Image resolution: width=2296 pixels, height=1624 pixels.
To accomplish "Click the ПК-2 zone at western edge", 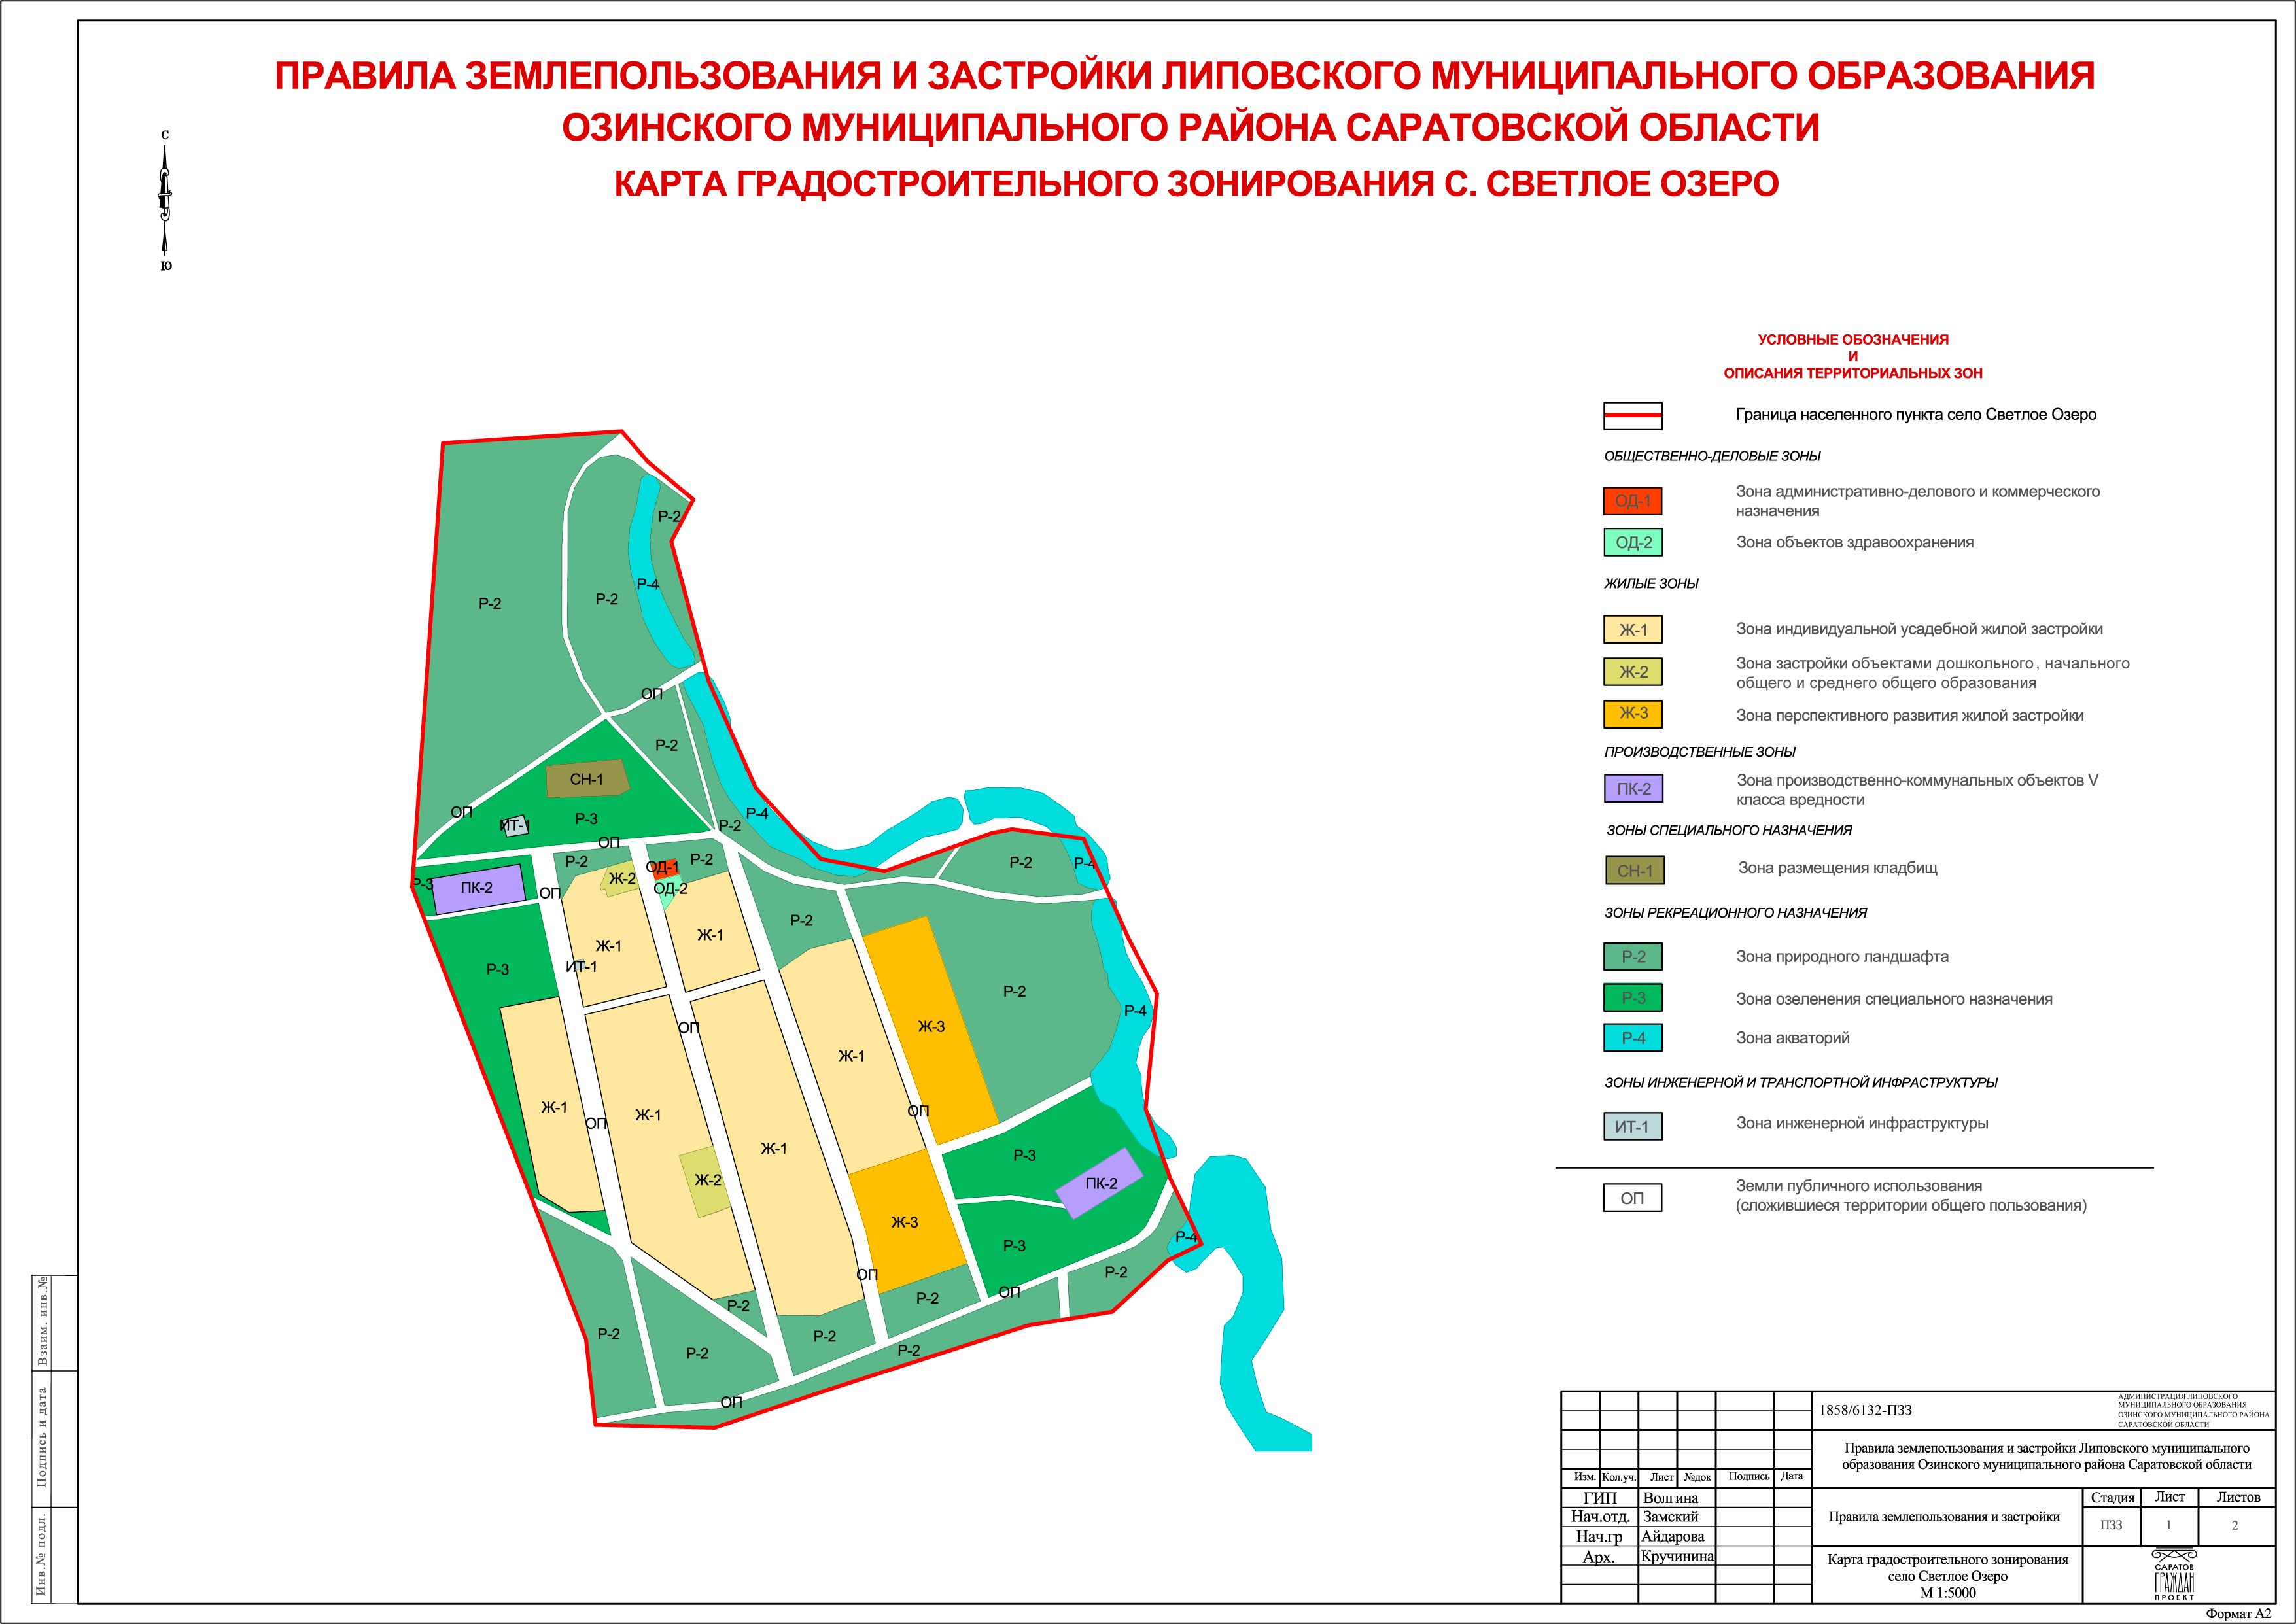I will [477, 888].
